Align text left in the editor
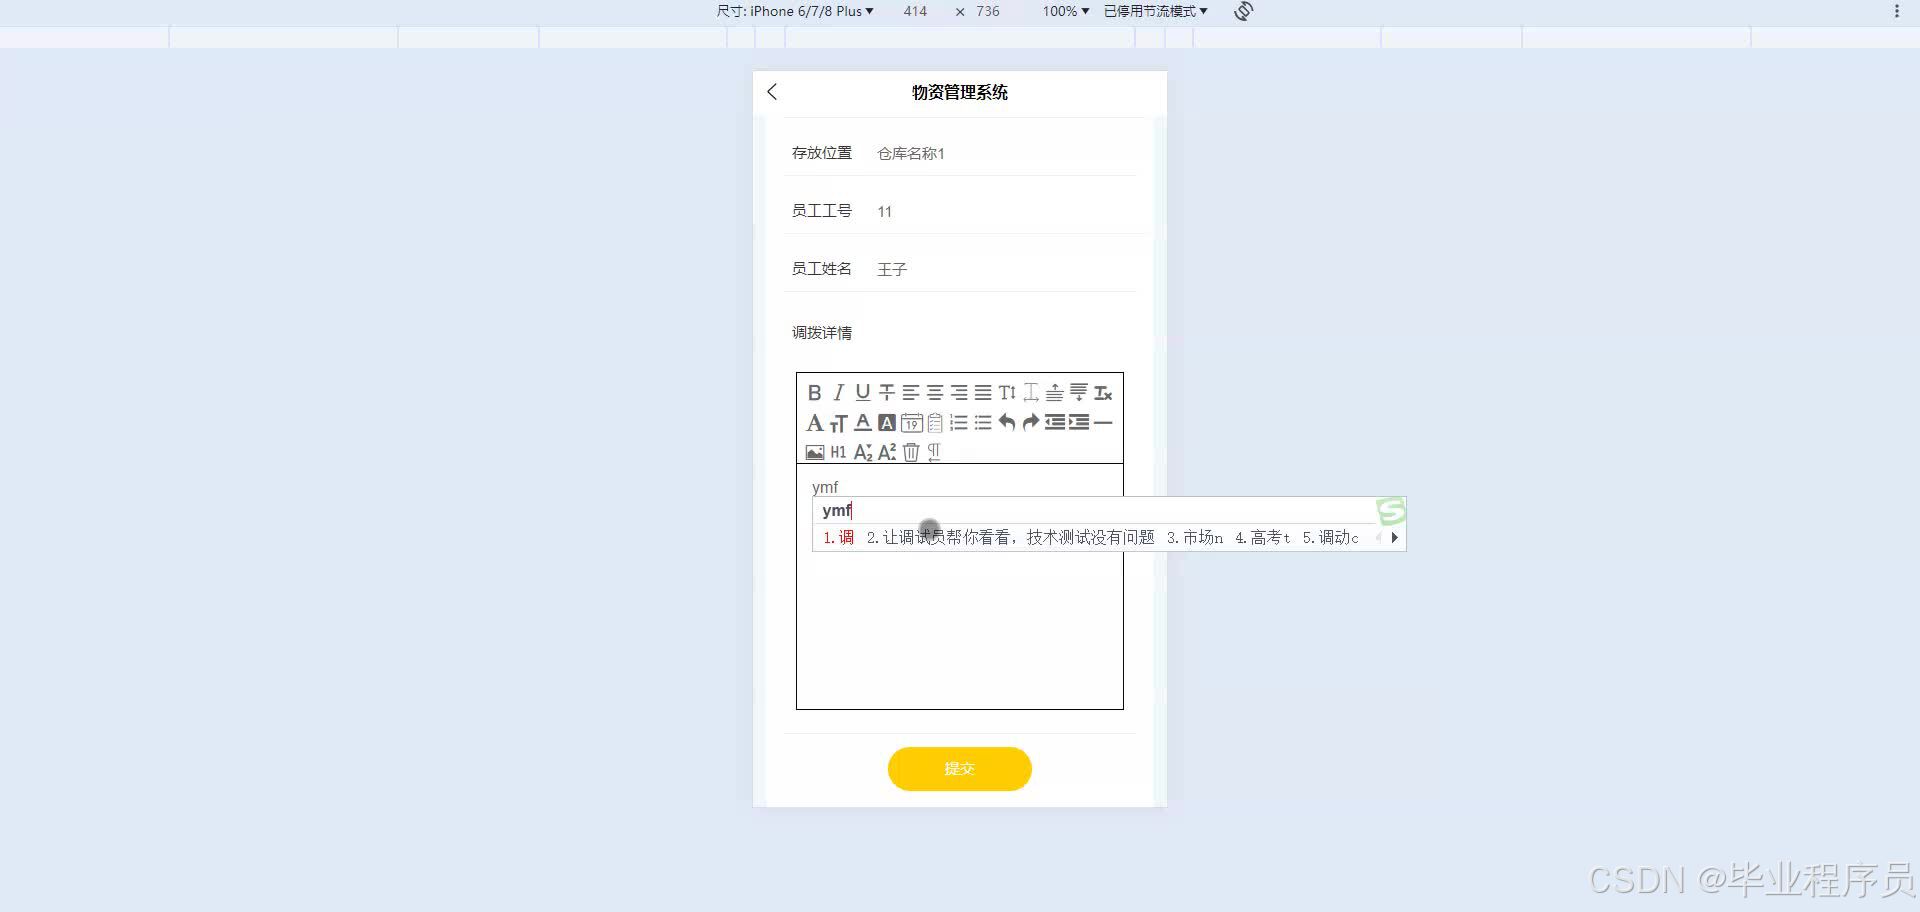1920x912 pixels. (x=910, y=393)
